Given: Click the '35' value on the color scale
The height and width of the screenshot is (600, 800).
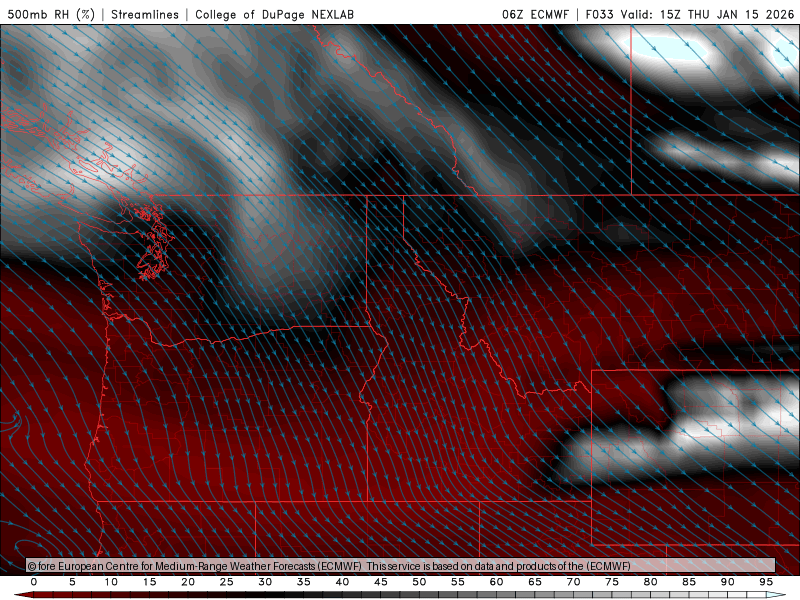Looking at the screenshot, I should pos(304,582).
